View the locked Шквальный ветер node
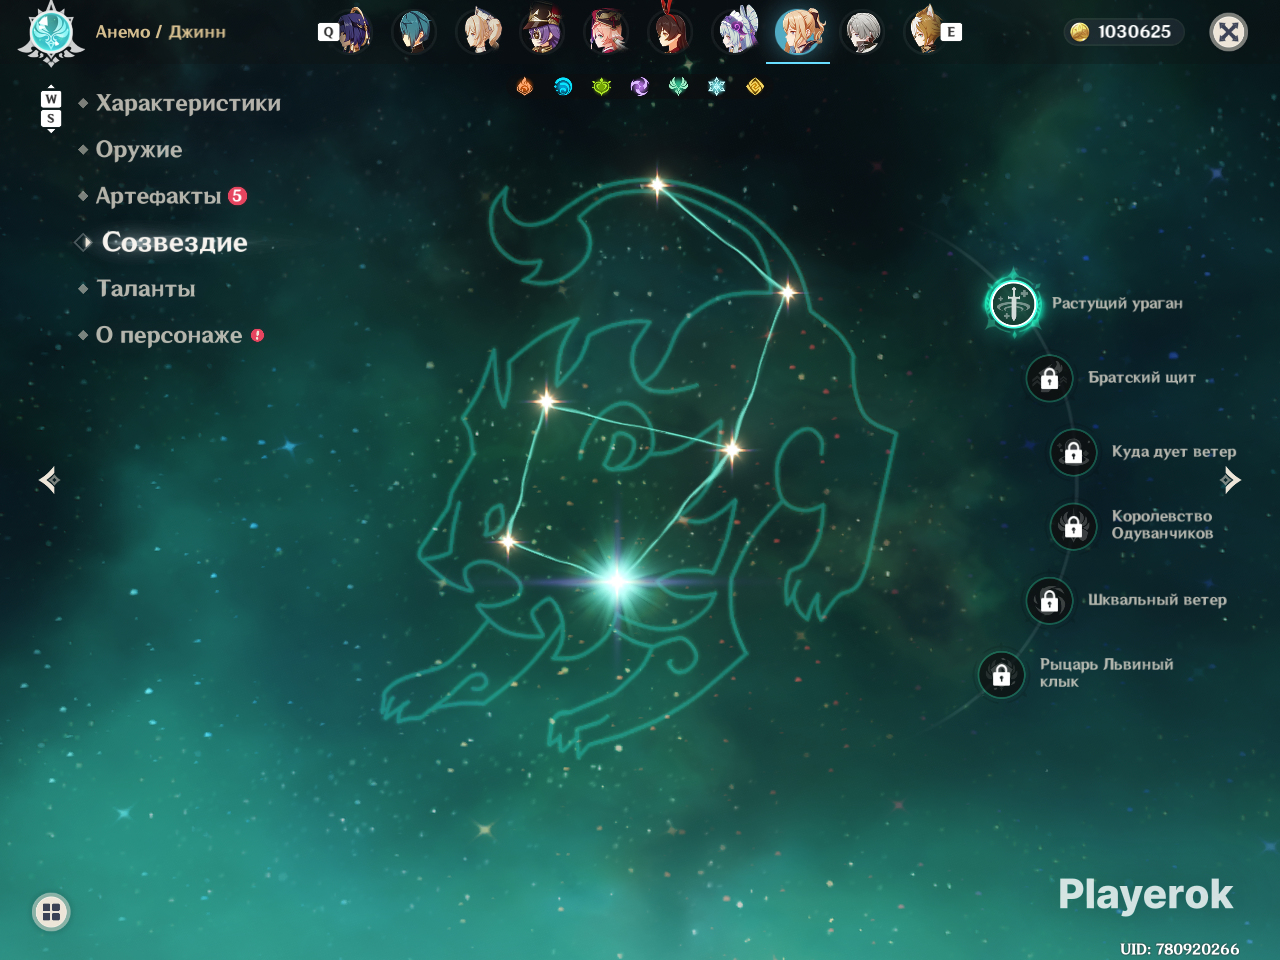Image resolution: width=1280 pixels, height=960 pixels. (x=1049, y=600)
